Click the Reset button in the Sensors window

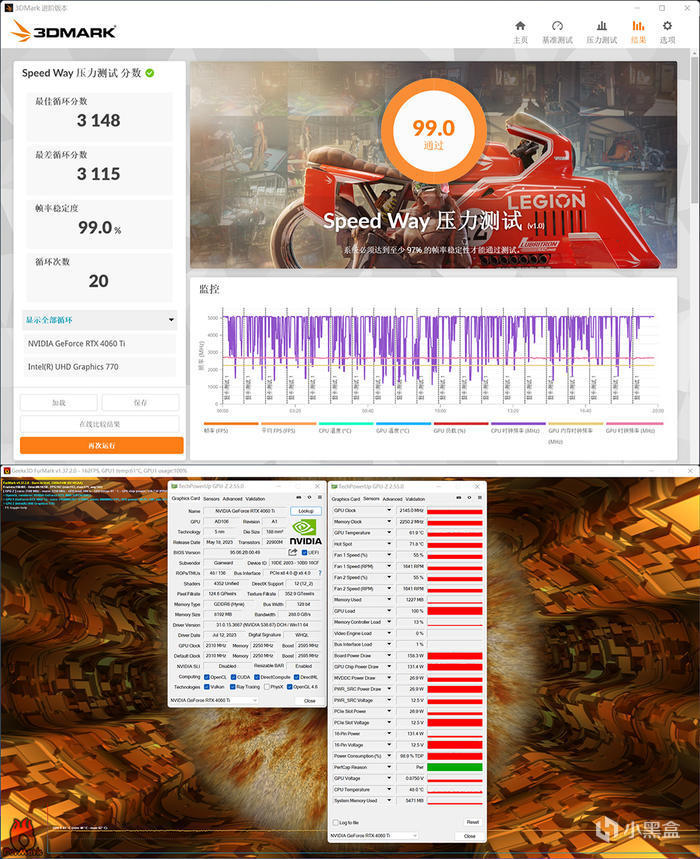[472, 822]
